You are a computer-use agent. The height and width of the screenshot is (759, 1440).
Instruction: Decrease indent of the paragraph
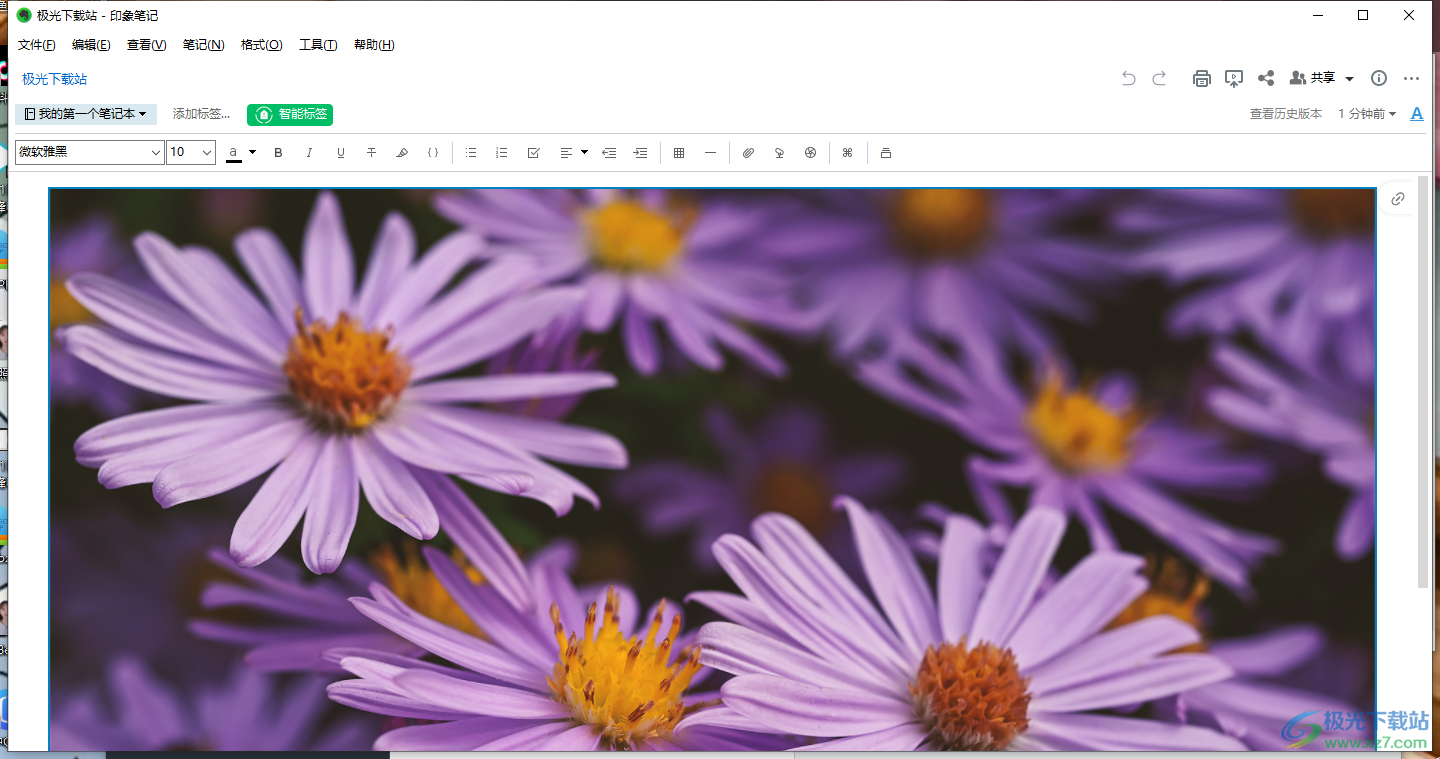click(x=609, y=153)
